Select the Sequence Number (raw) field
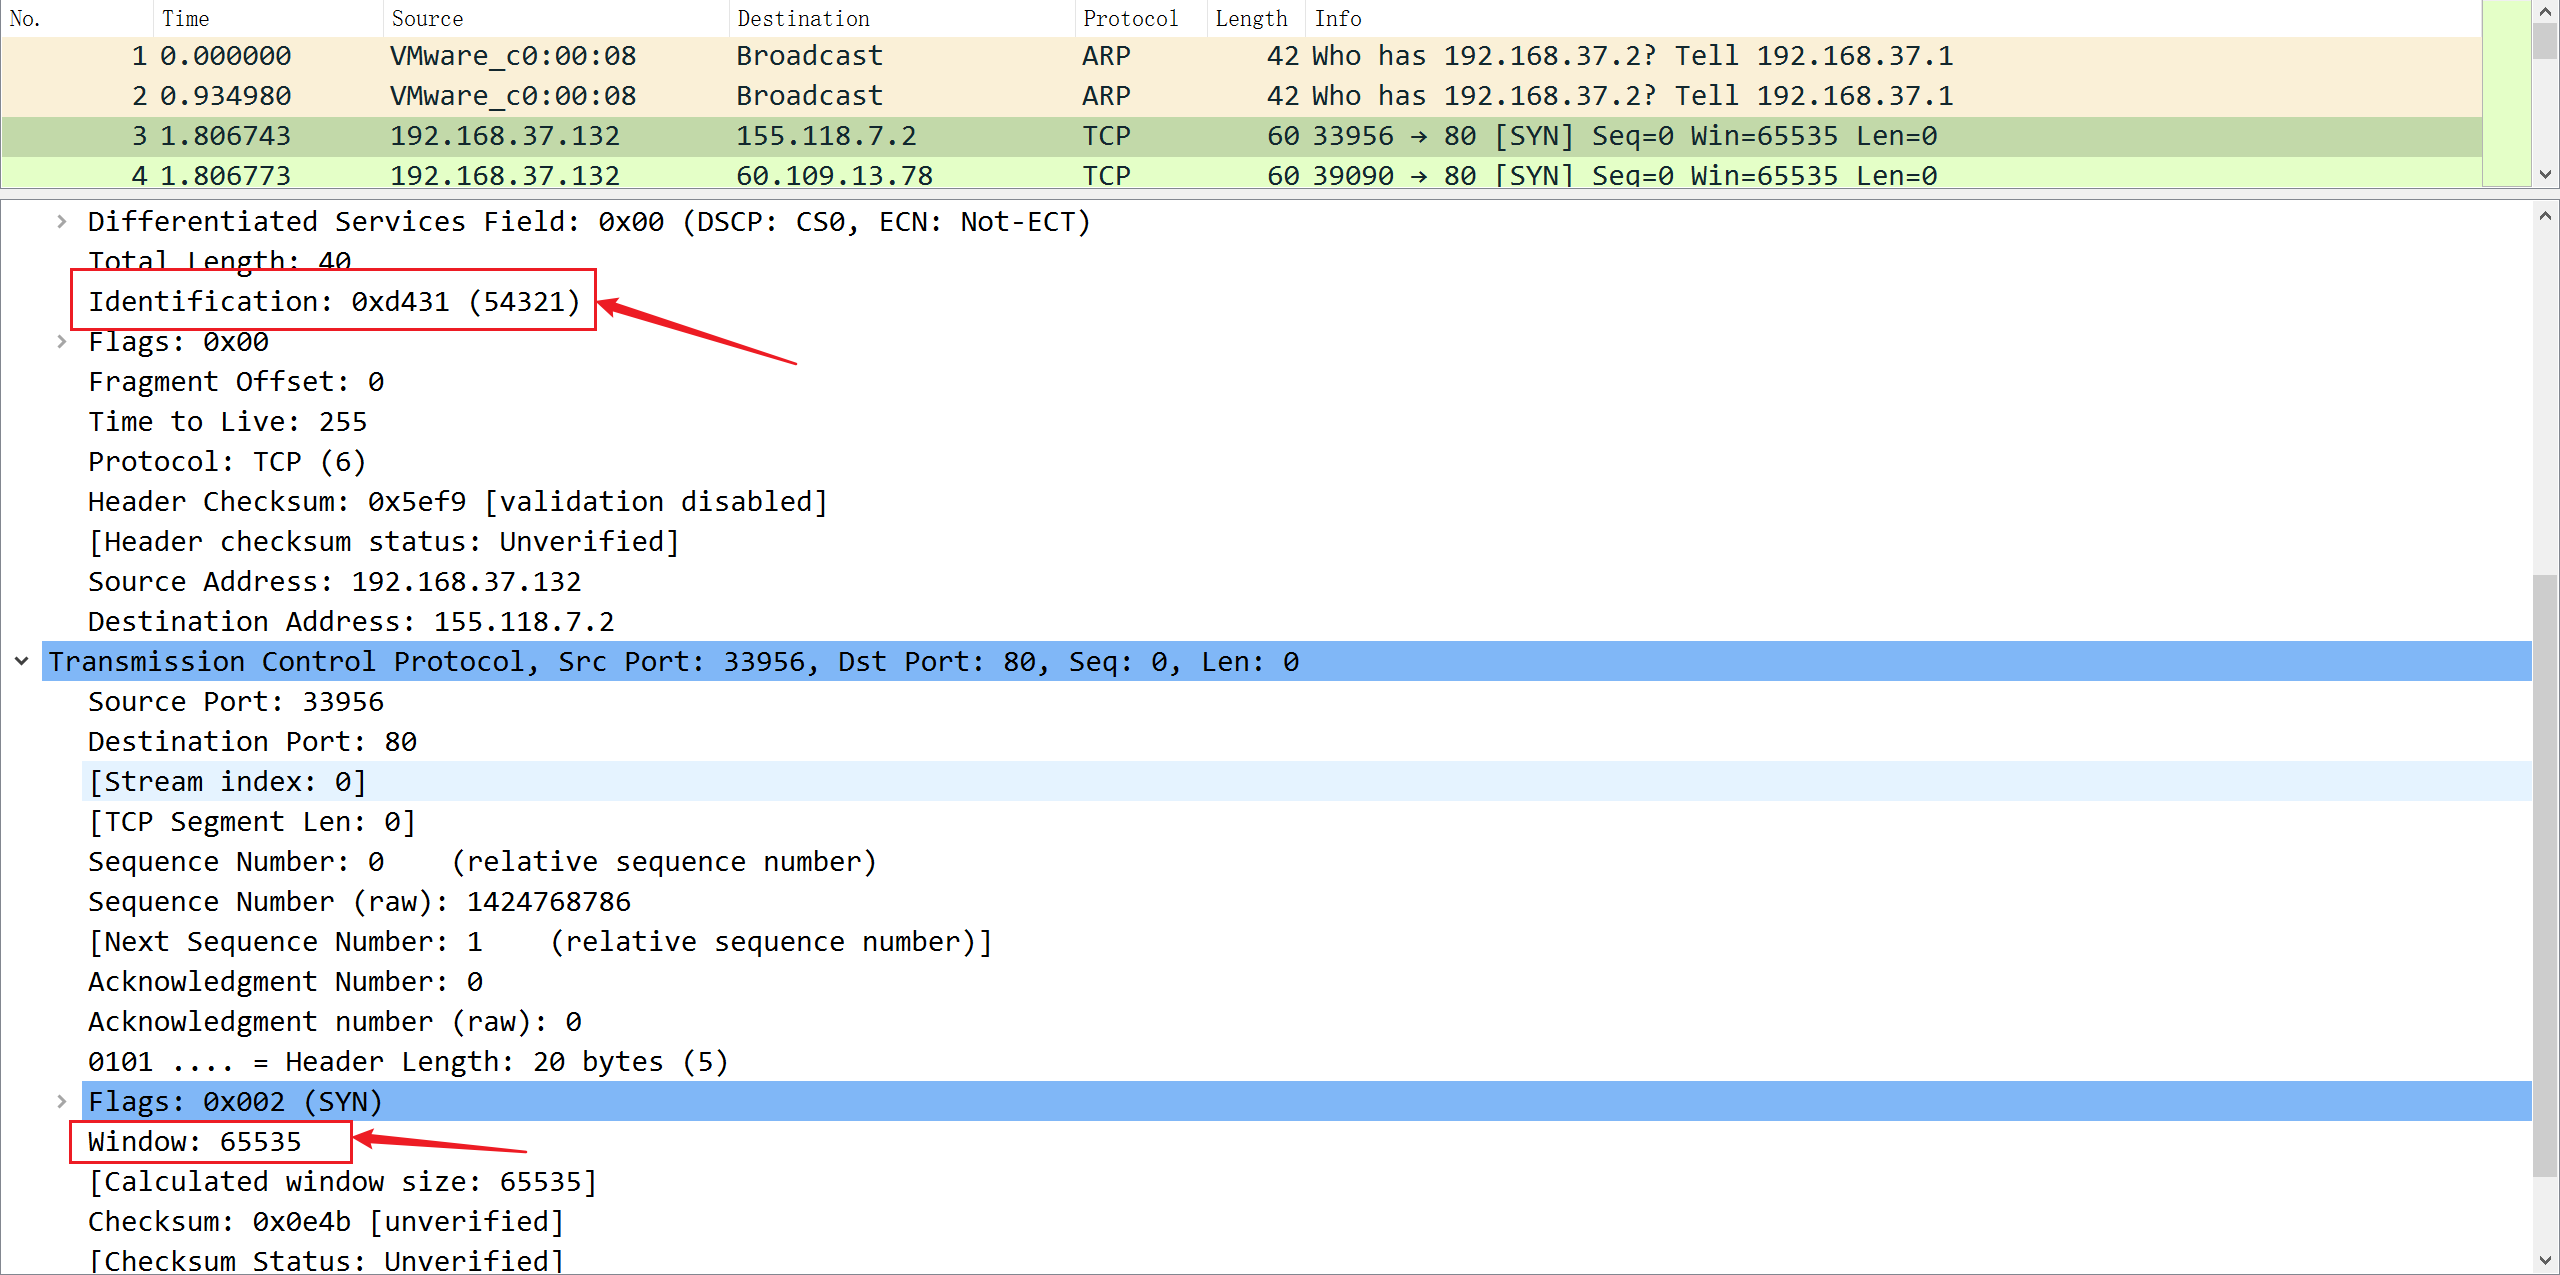This screenshot has height=1275, width=2560. (x=360, y=902)
